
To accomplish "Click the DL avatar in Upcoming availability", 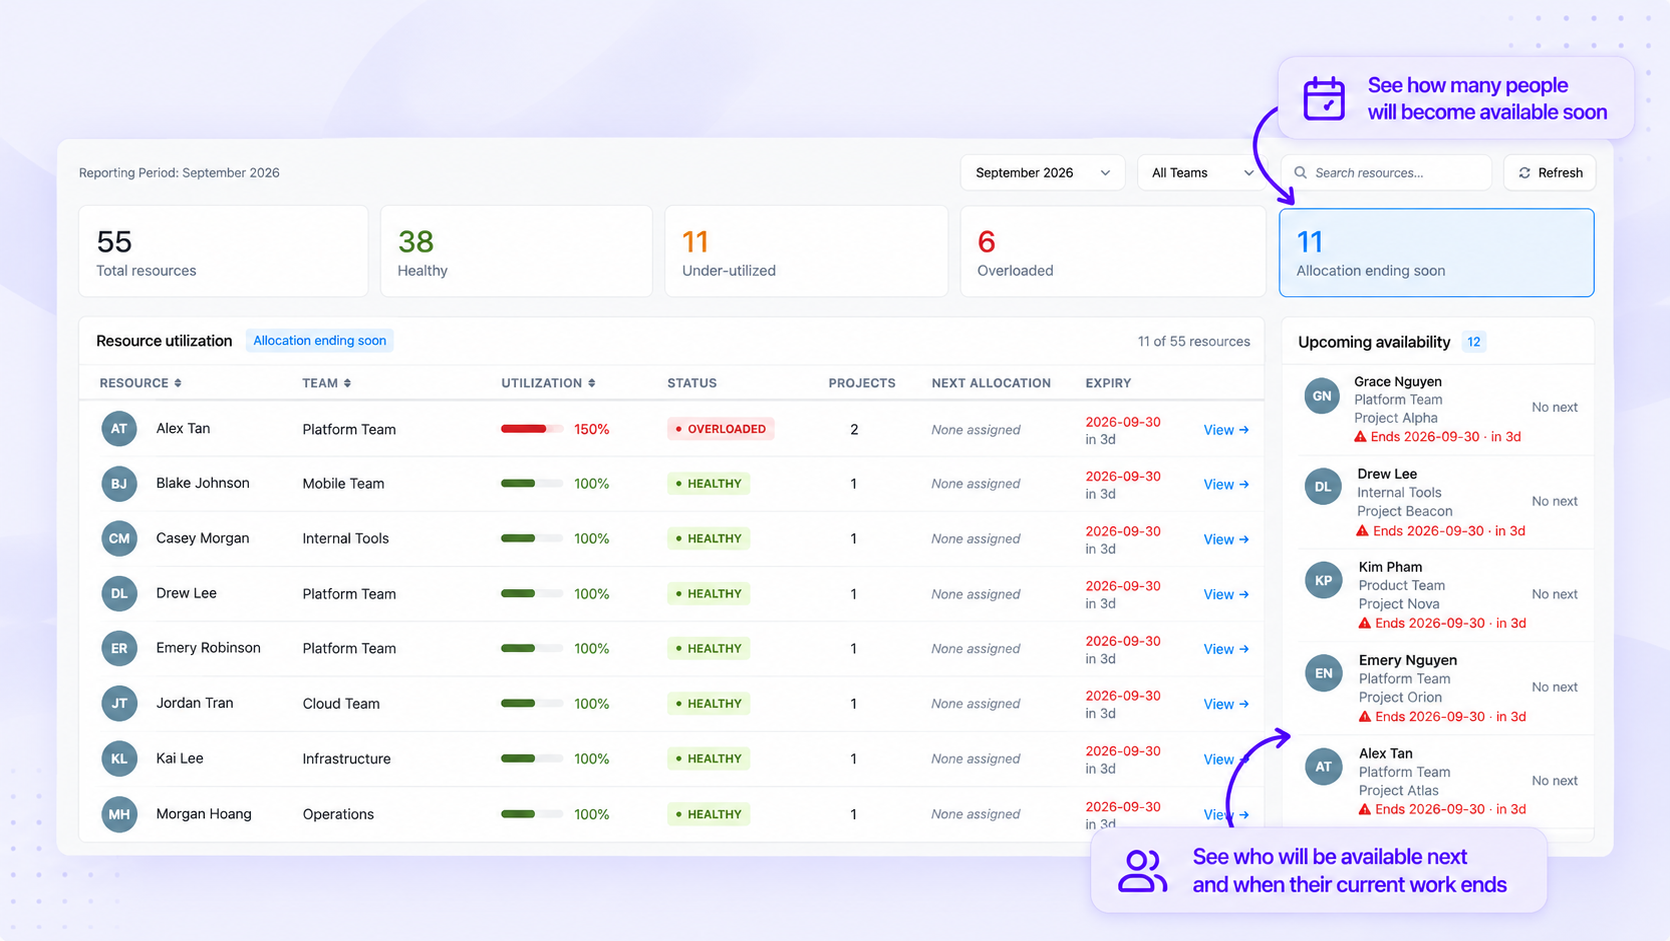I will pos(1322,487).
